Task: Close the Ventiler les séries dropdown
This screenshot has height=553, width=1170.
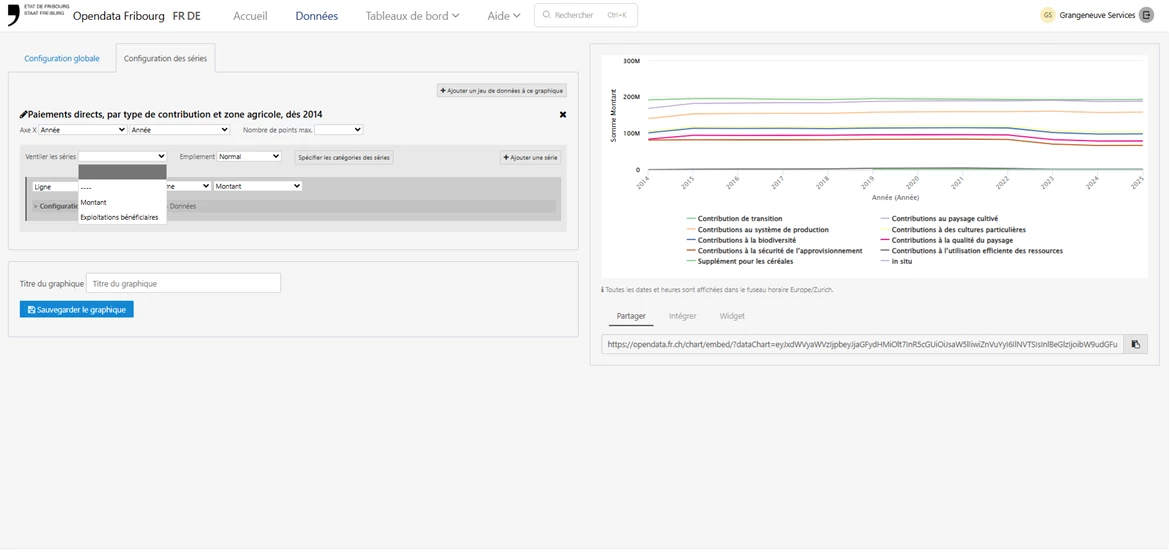Action: [122, 157]
